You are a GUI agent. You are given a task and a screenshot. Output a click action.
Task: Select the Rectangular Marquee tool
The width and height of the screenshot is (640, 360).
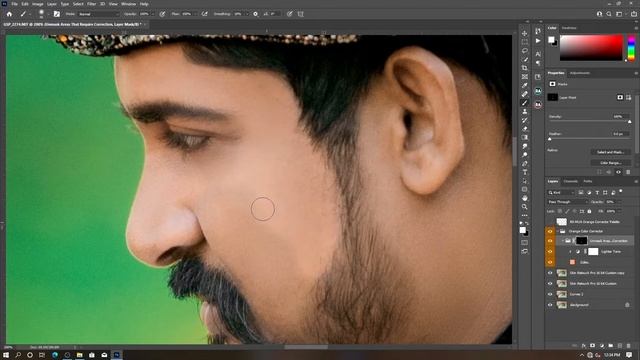coord(524,42)
